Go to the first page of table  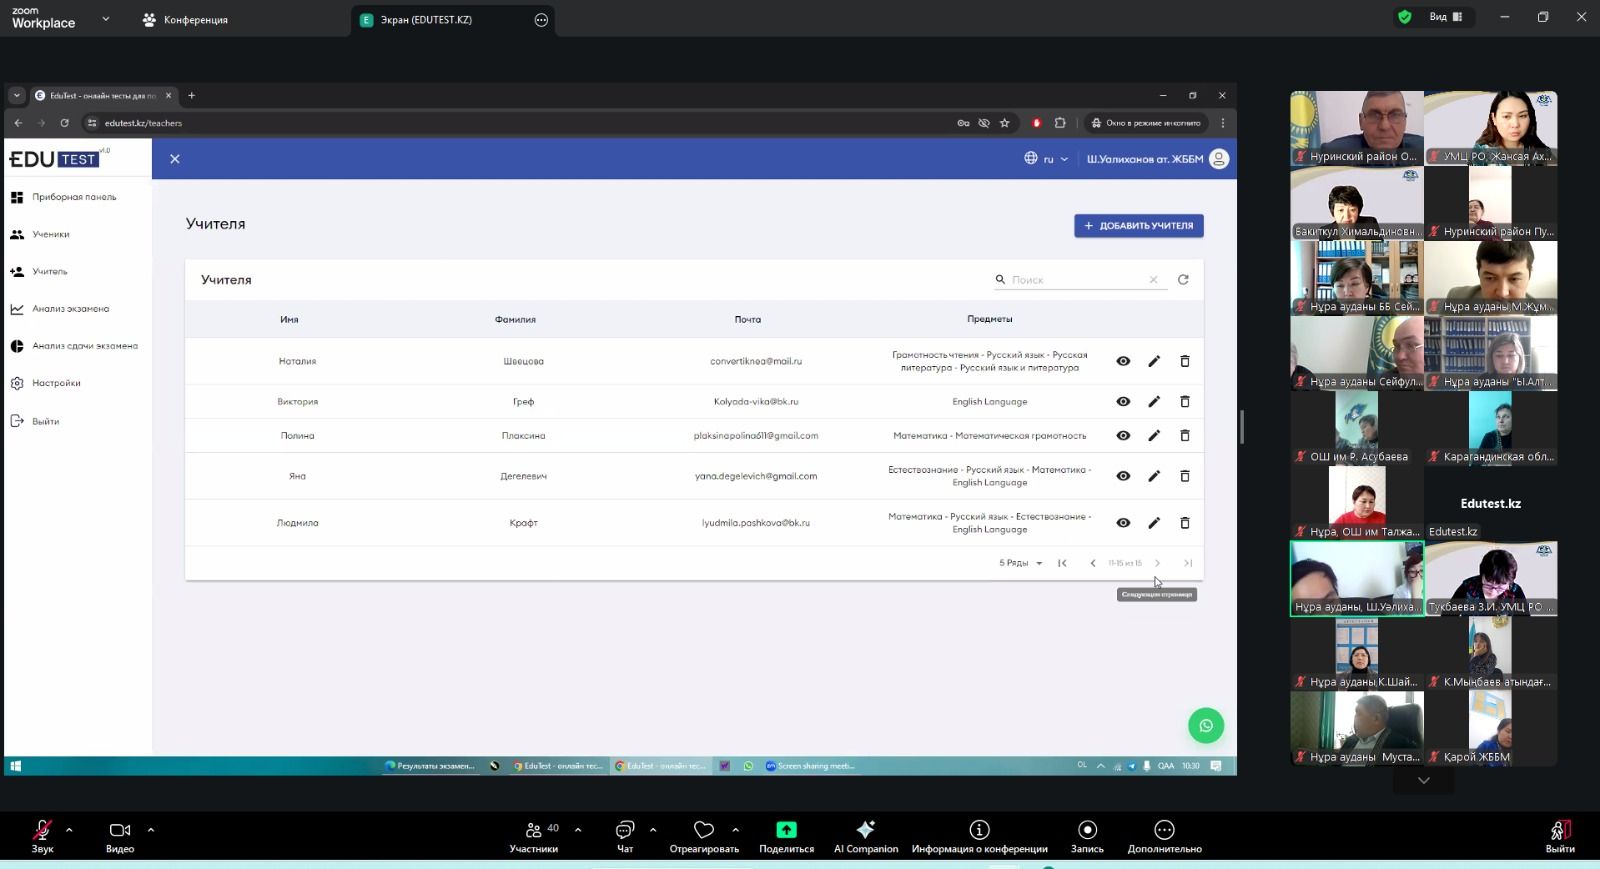pos(1062,563)
